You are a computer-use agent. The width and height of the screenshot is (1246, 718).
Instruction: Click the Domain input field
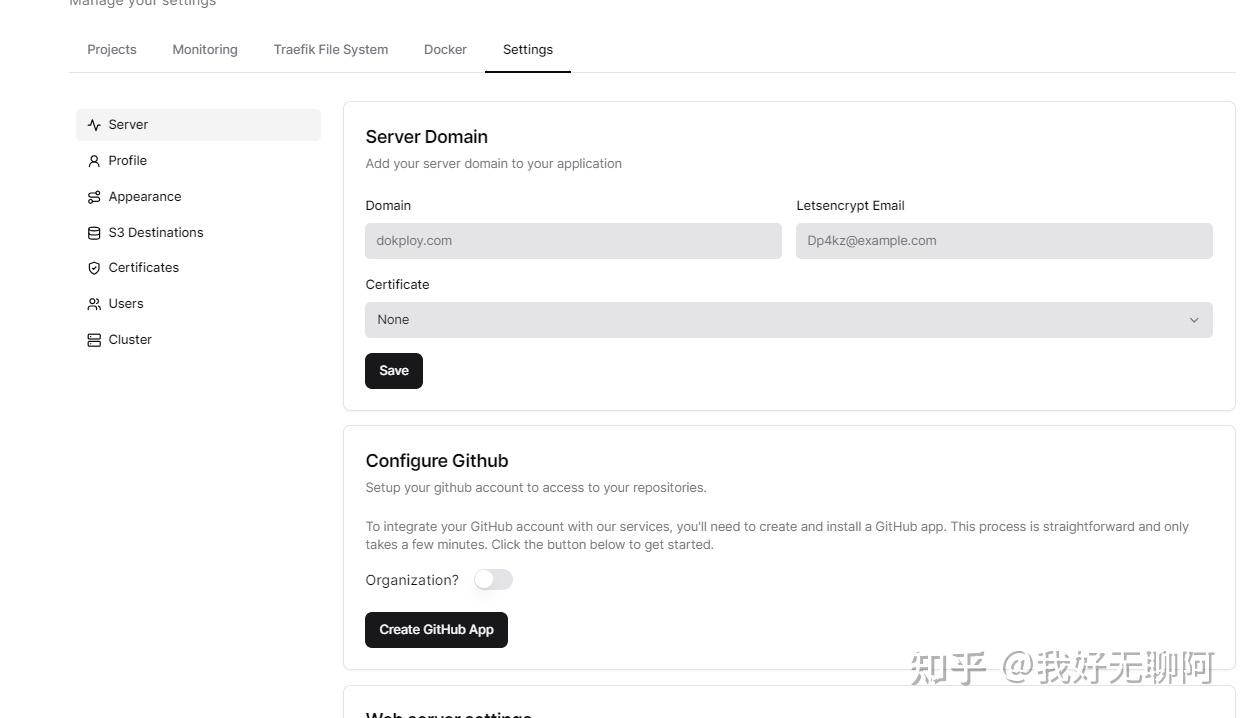pyautogui.click(x=573, y=240)
